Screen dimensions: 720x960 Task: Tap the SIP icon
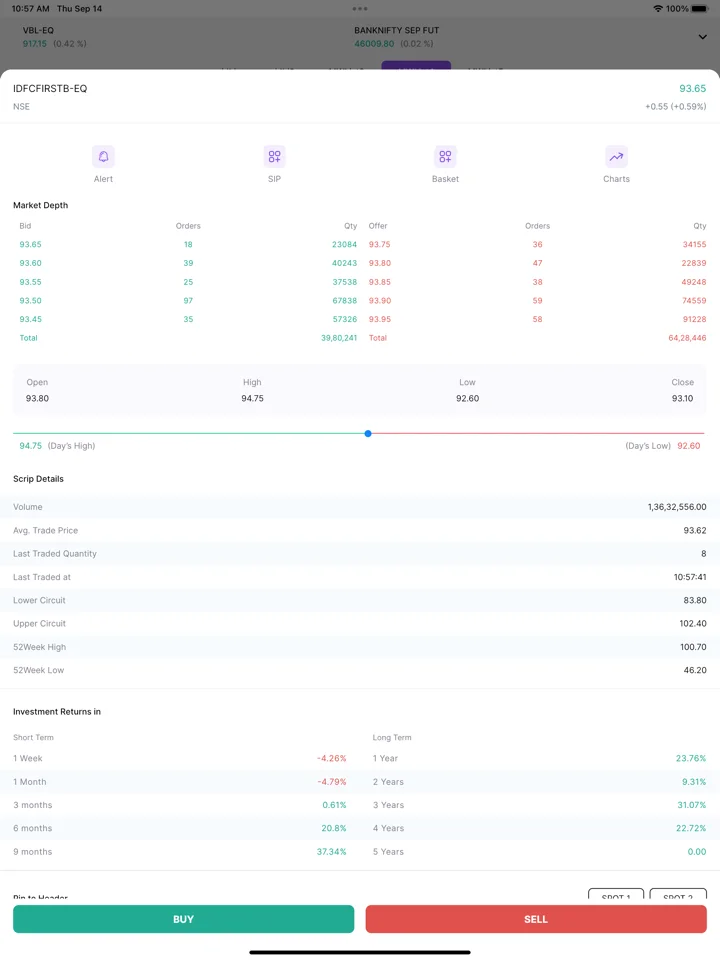[274, 157]
